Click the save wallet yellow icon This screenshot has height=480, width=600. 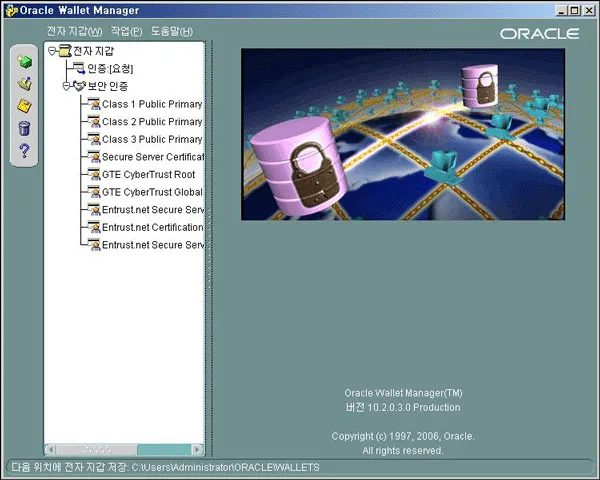click(24, 106)
